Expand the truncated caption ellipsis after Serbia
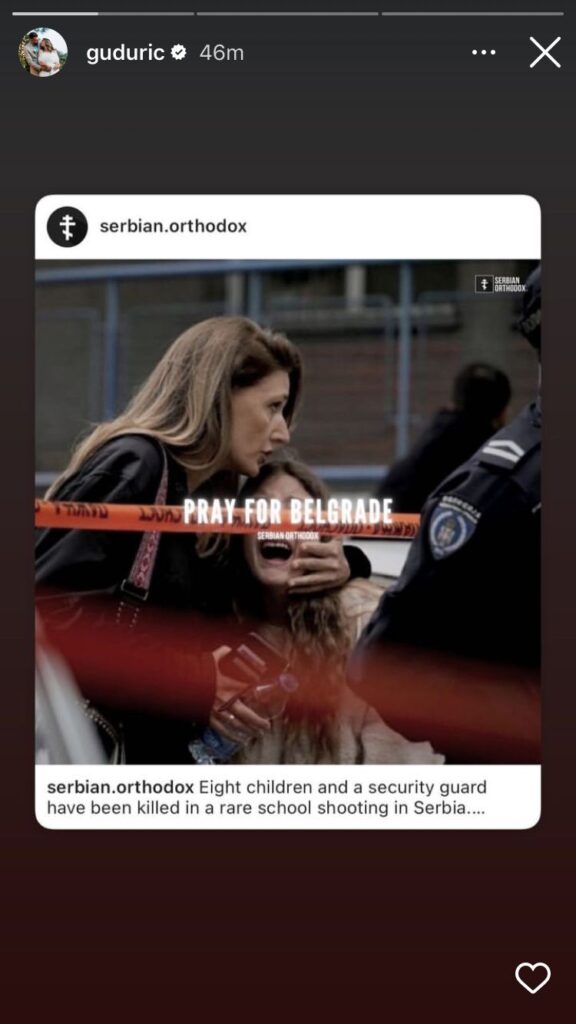576x1024 pixels. 478,808
